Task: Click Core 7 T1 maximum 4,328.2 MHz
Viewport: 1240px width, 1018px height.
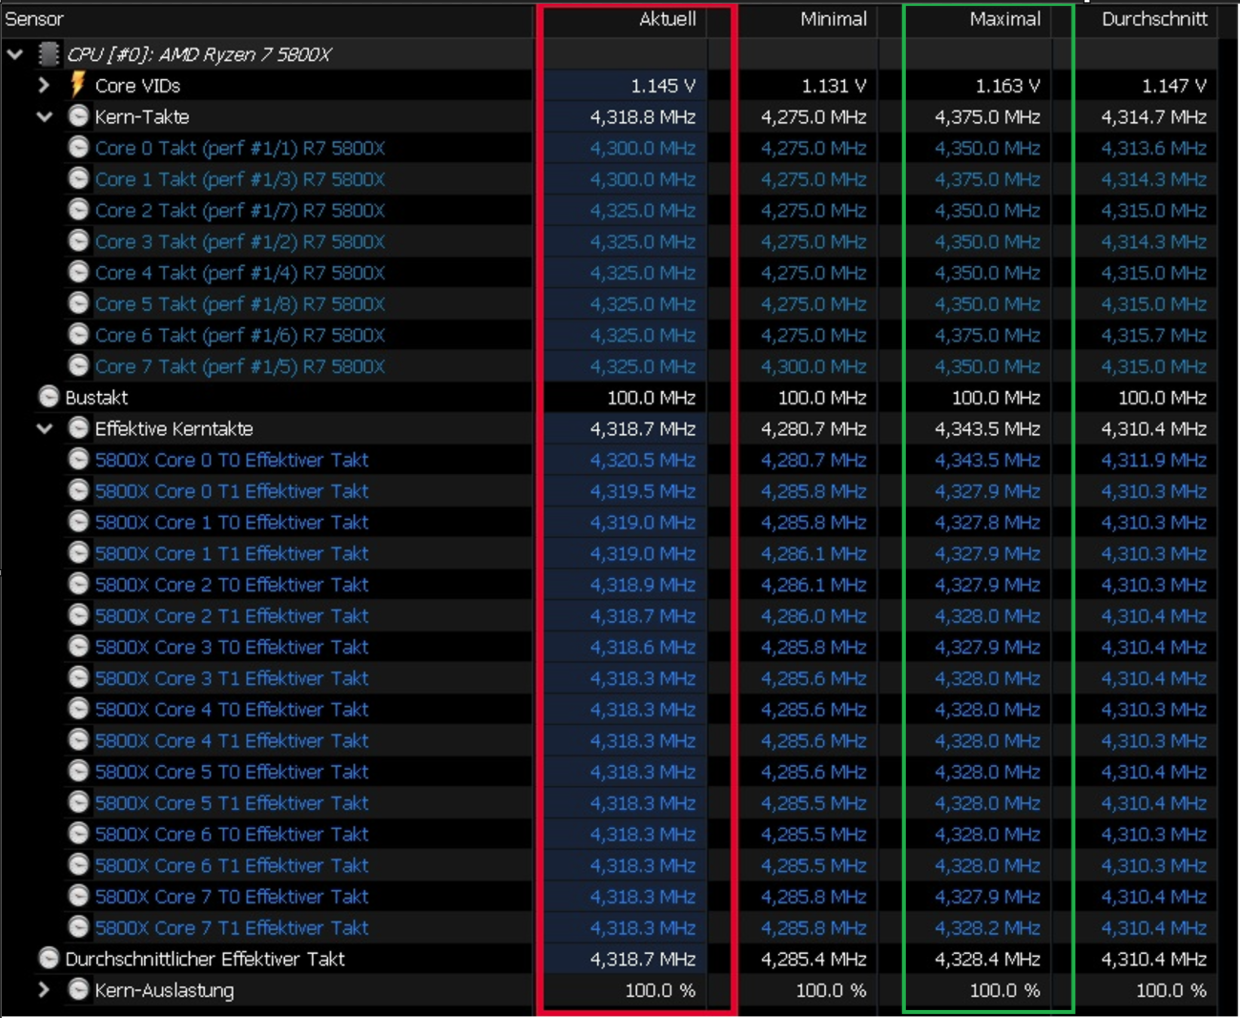Action: point(987,928)
